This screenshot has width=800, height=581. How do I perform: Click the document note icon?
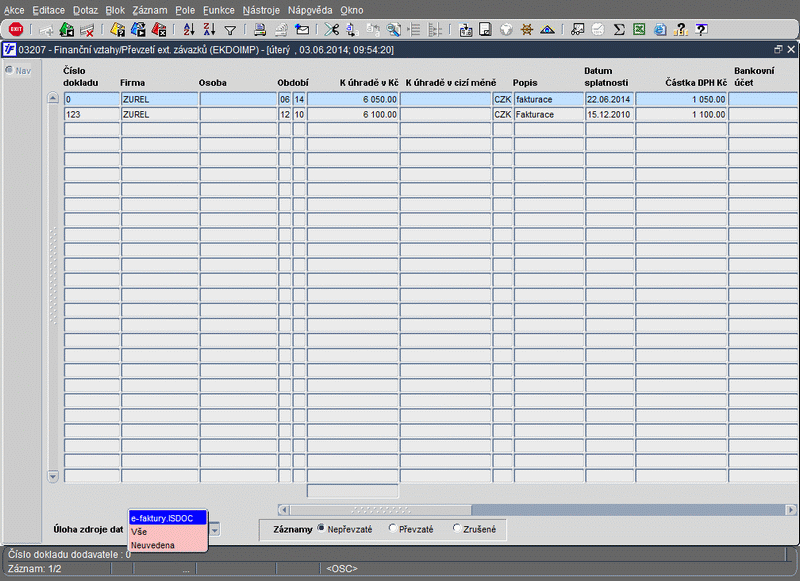(485, 30)
